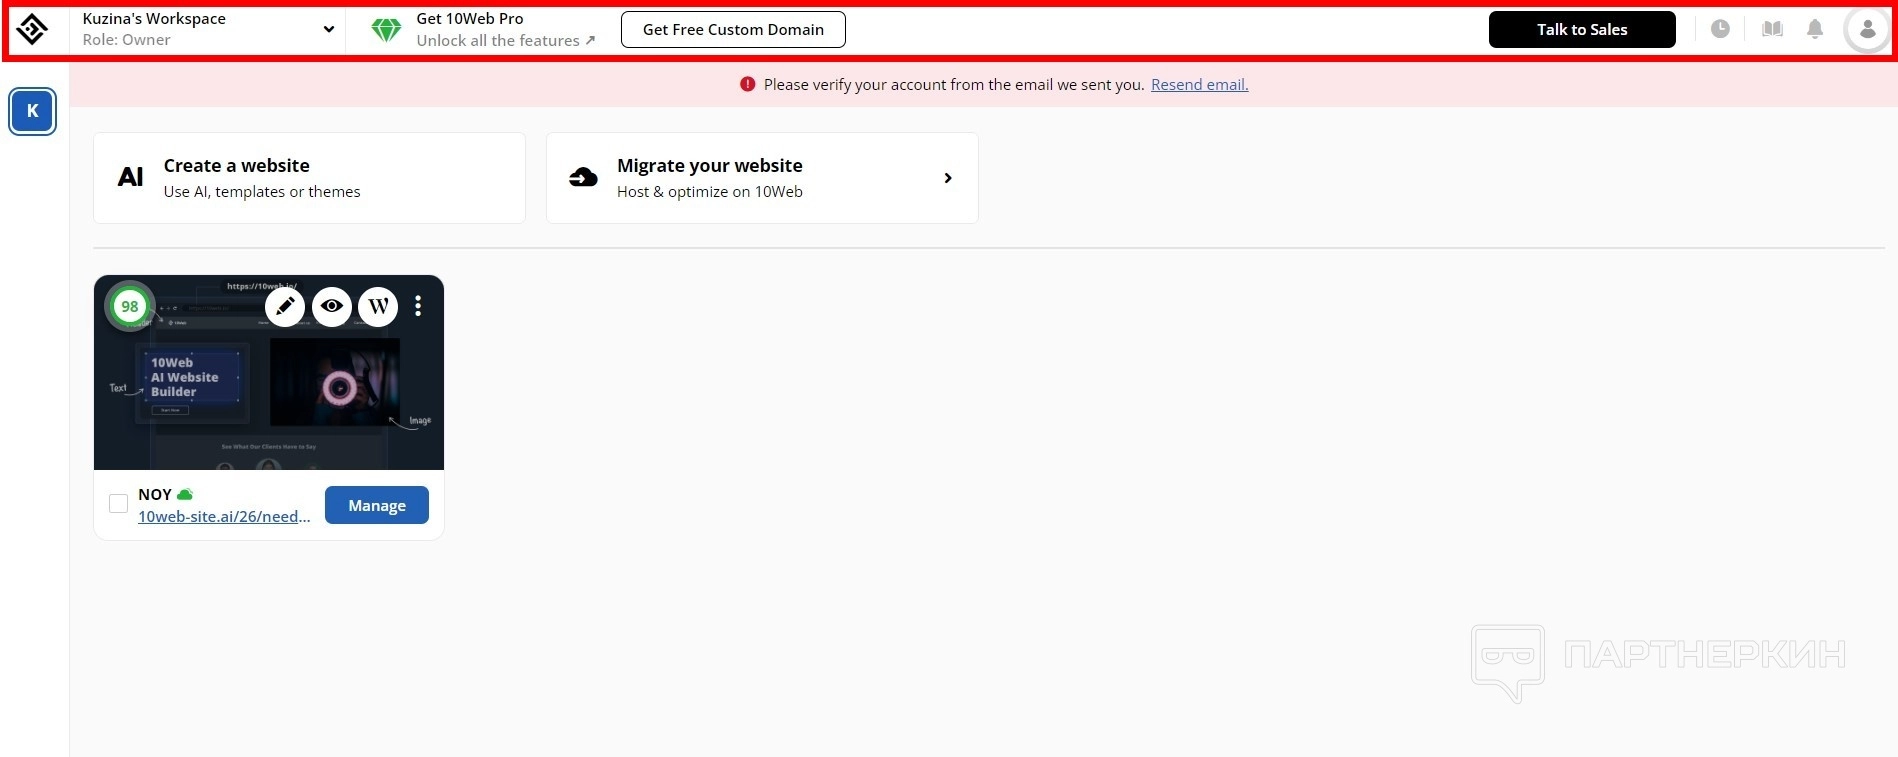Open the clock history icon

pos(1720,29)
